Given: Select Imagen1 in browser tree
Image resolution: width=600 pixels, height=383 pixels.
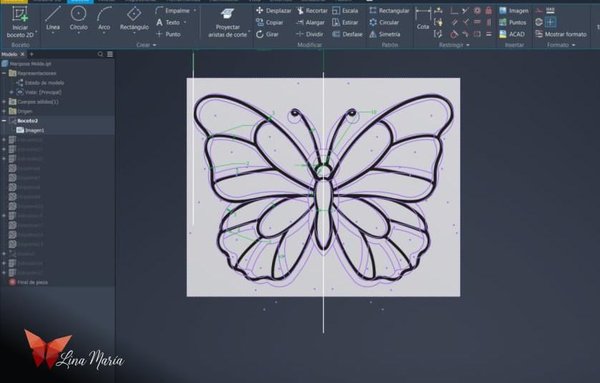Looking at the screenshot, I should [x=30, y=130].
